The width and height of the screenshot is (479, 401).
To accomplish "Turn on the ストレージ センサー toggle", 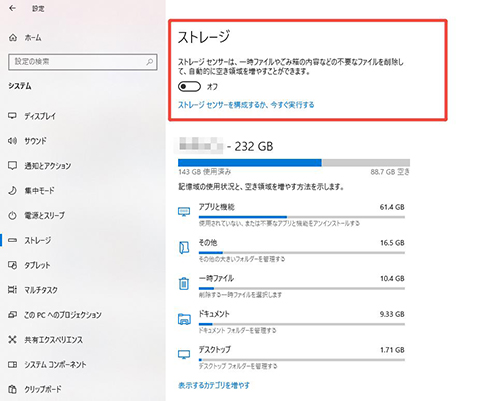I will point(189,87).
